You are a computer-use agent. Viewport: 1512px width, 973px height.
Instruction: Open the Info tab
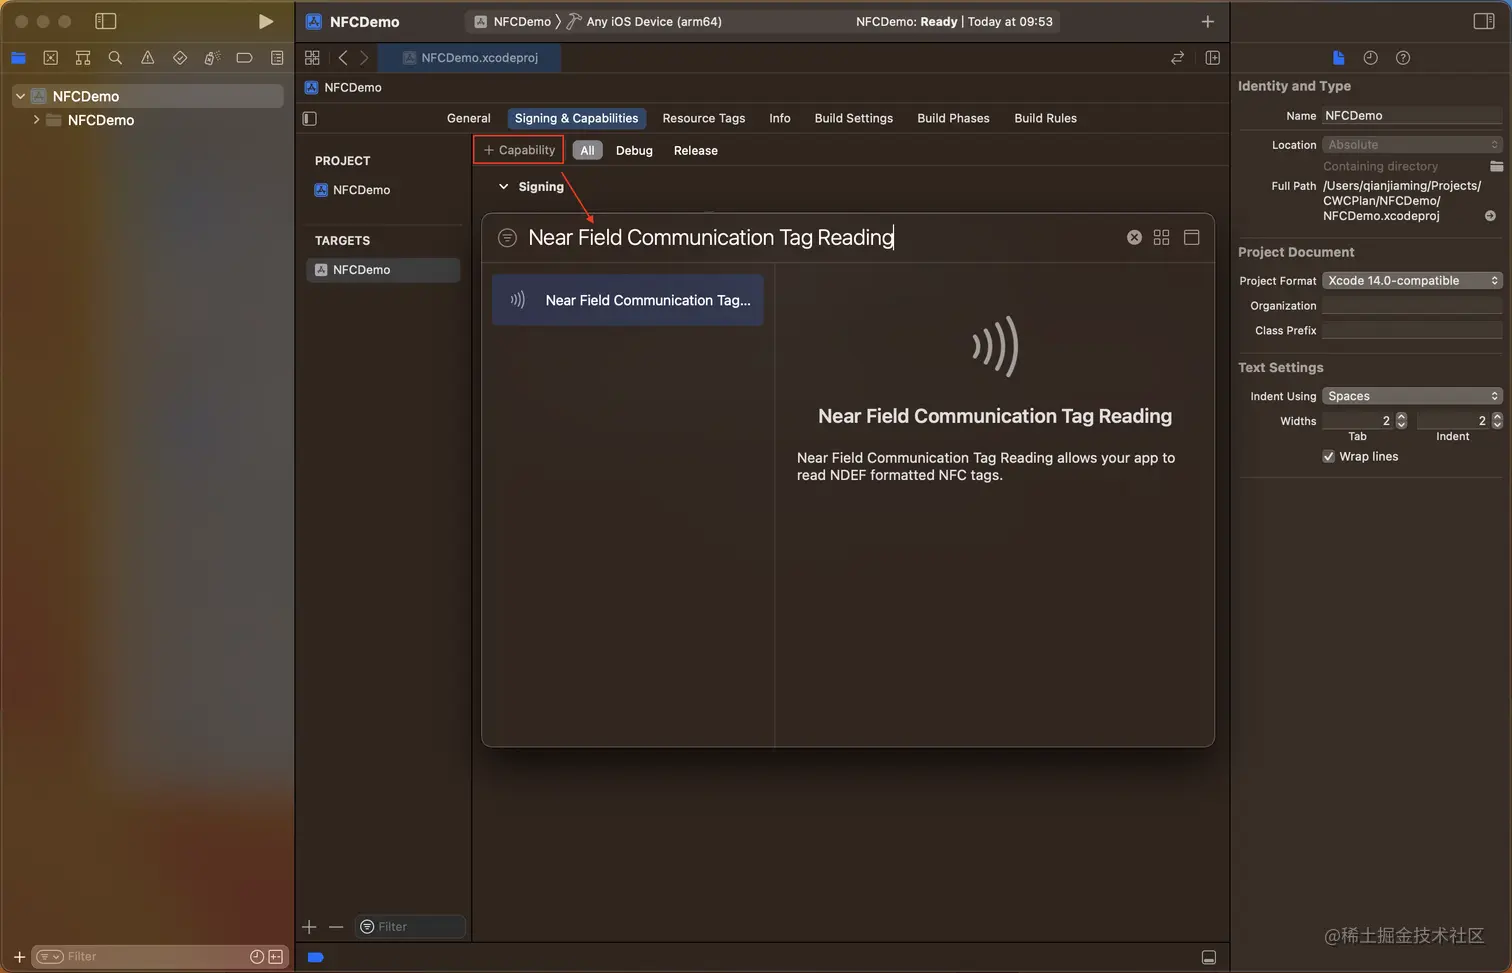tap(780, 118)
